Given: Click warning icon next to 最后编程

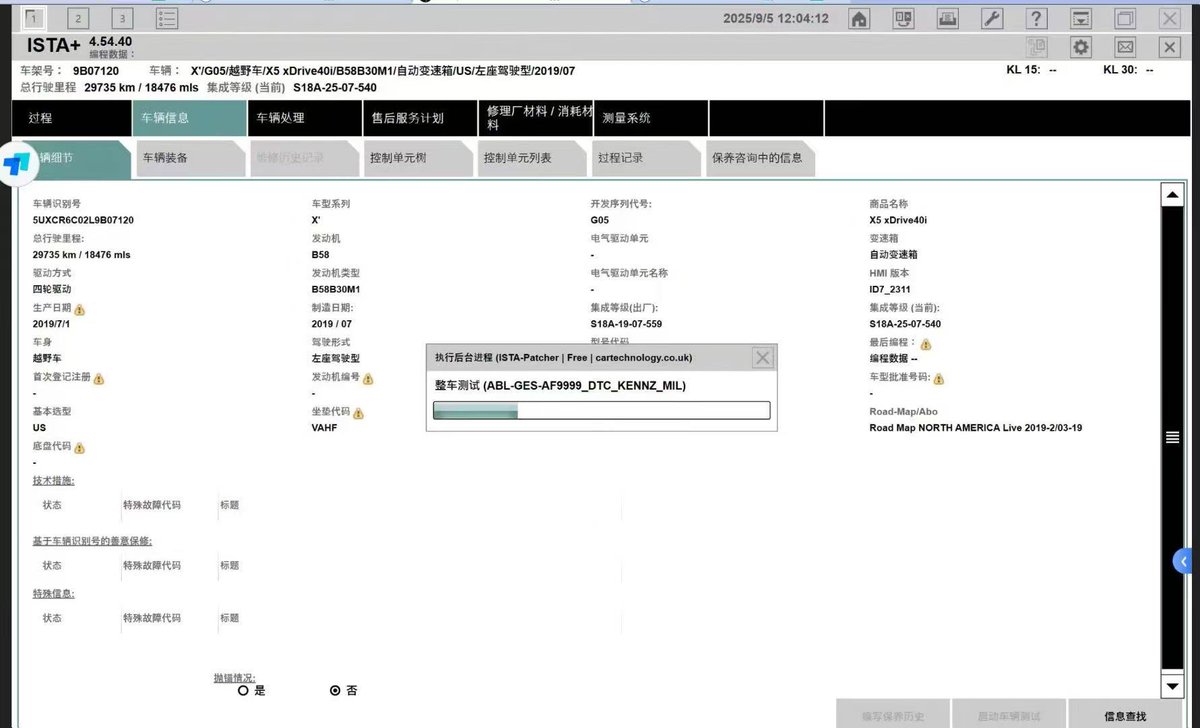Looking at the screenshot, I should [926, 344].
